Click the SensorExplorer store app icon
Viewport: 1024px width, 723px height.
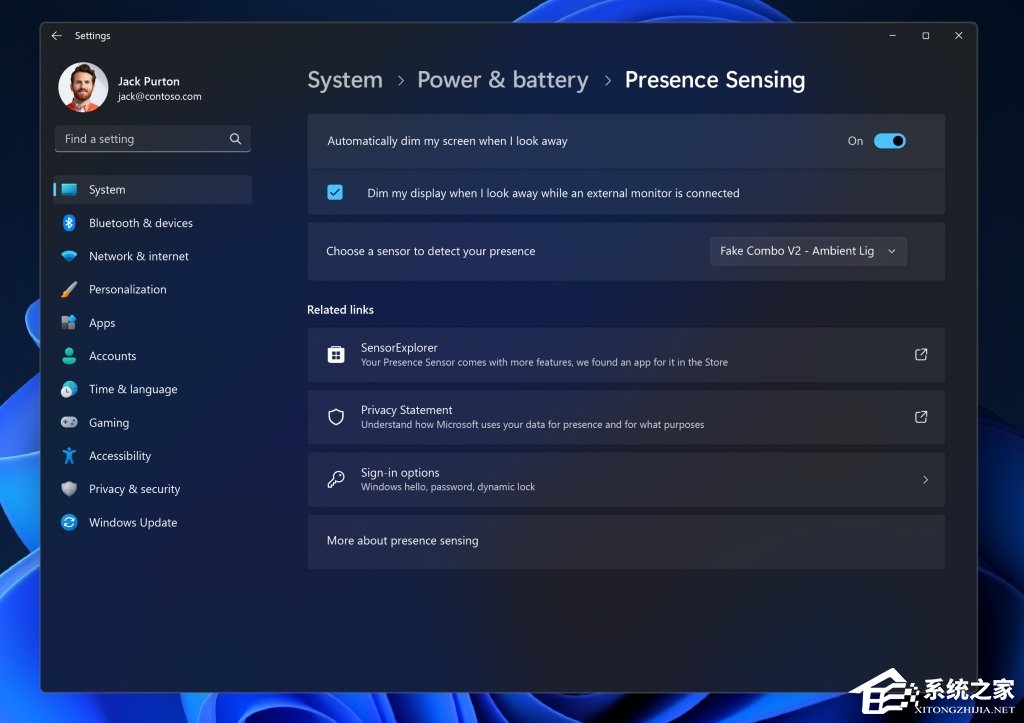click(x=335, y=354)
